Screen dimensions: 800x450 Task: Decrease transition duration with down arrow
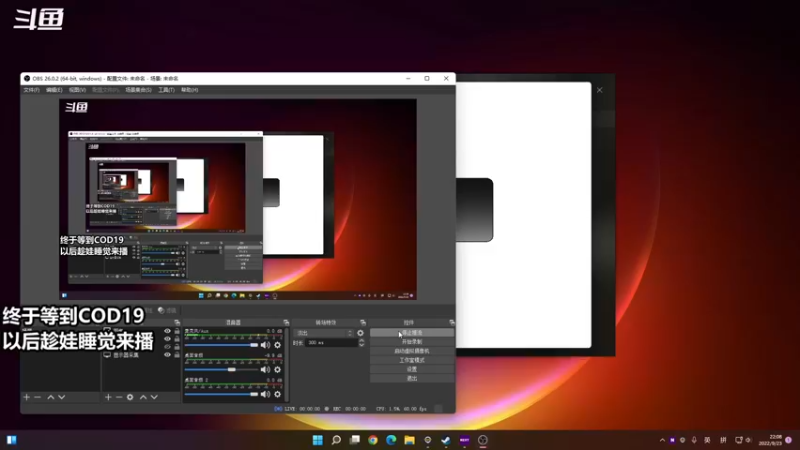(362, 345)
